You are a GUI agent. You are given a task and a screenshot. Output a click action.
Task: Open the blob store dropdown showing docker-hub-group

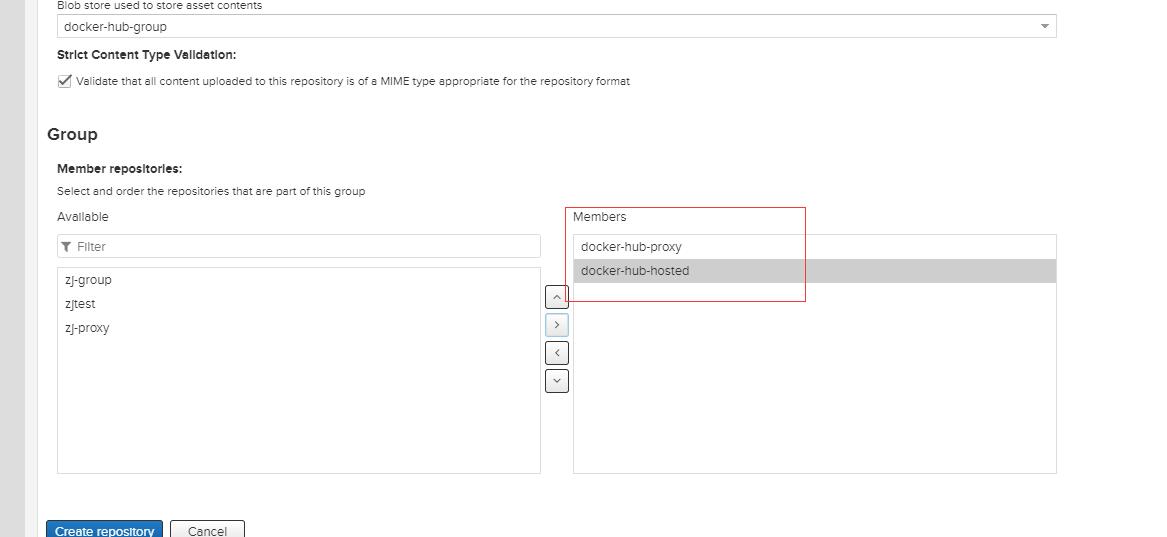pos(556,26)
